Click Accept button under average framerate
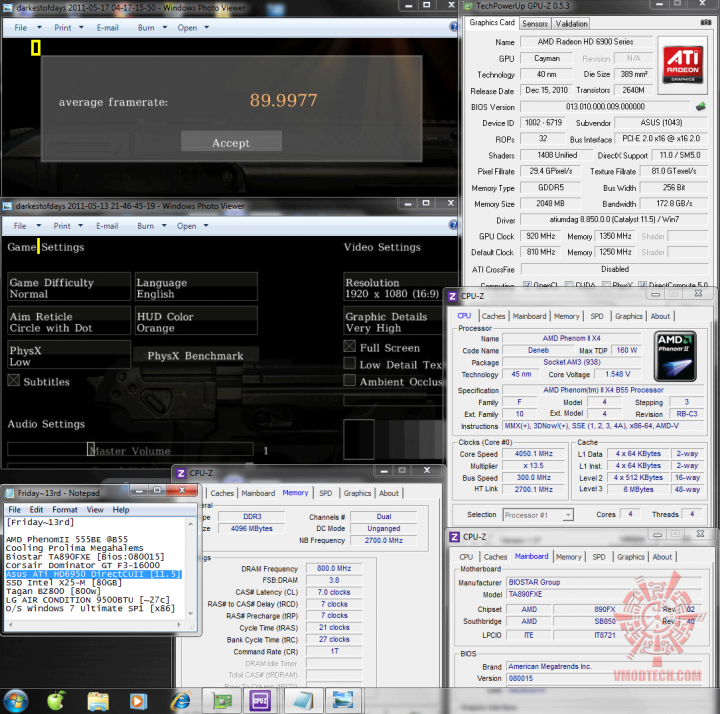Image resolution: width=720 pixels, height=714 pixels. click(x=231, y=143)
